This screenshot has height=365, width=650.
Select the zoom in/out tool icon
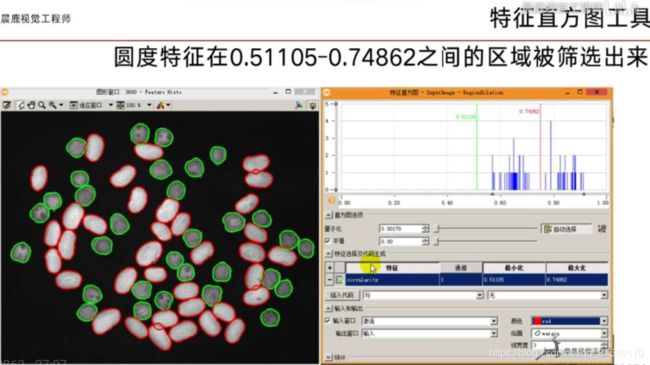point(53,105)
